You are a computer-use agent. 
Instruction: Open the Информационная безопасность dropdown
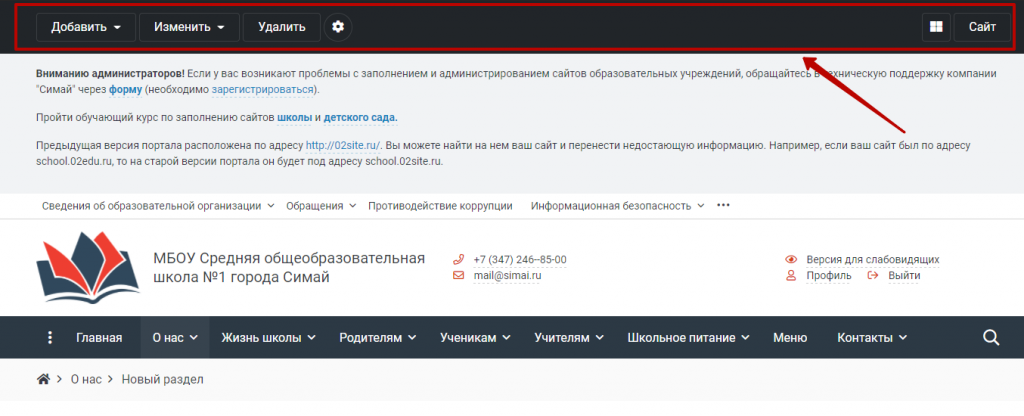617,206
